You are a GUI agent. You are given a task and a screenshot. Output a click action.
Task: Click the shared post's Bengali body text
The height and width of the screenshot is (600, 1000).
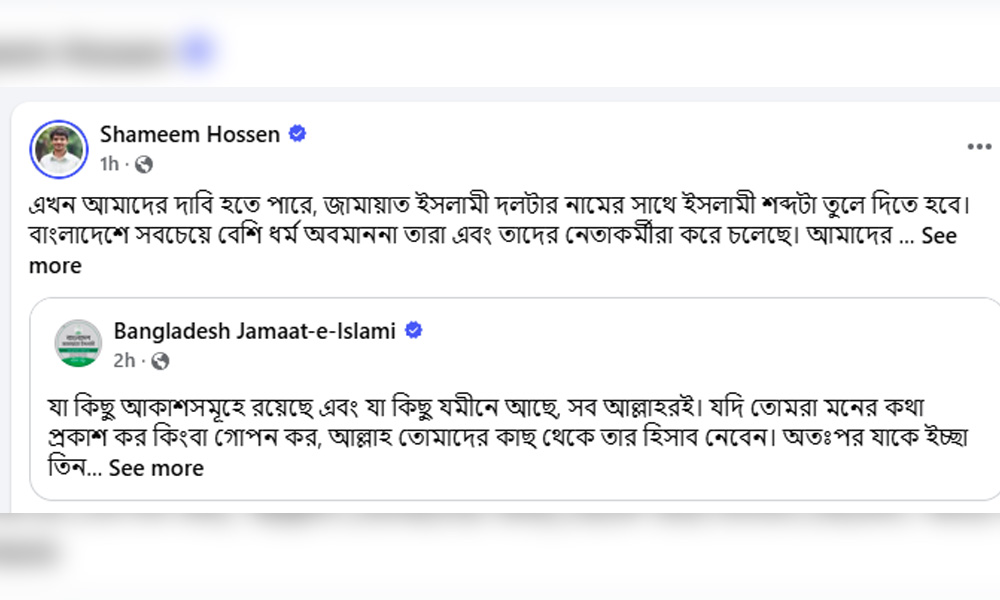point(508,437)
